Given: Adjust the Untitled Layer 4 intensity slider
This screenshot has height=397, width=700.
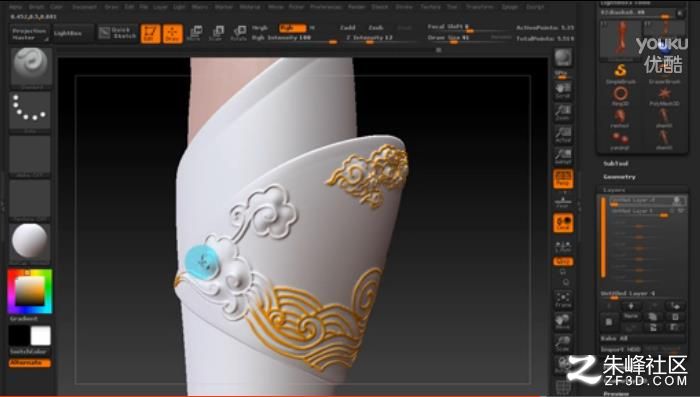Looking at the screenshot, I should [643, 295].
